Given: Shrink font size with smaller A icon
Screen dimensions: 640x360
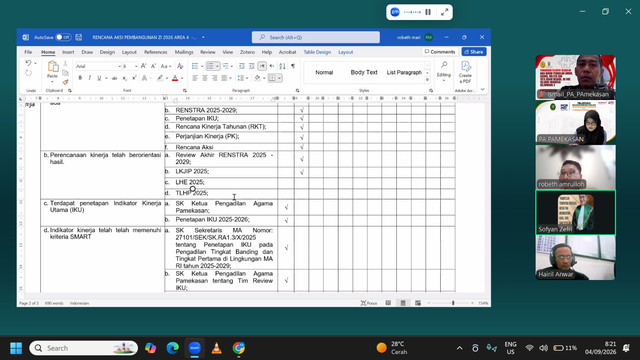Looking at the screenshot, I should [153, 66].
